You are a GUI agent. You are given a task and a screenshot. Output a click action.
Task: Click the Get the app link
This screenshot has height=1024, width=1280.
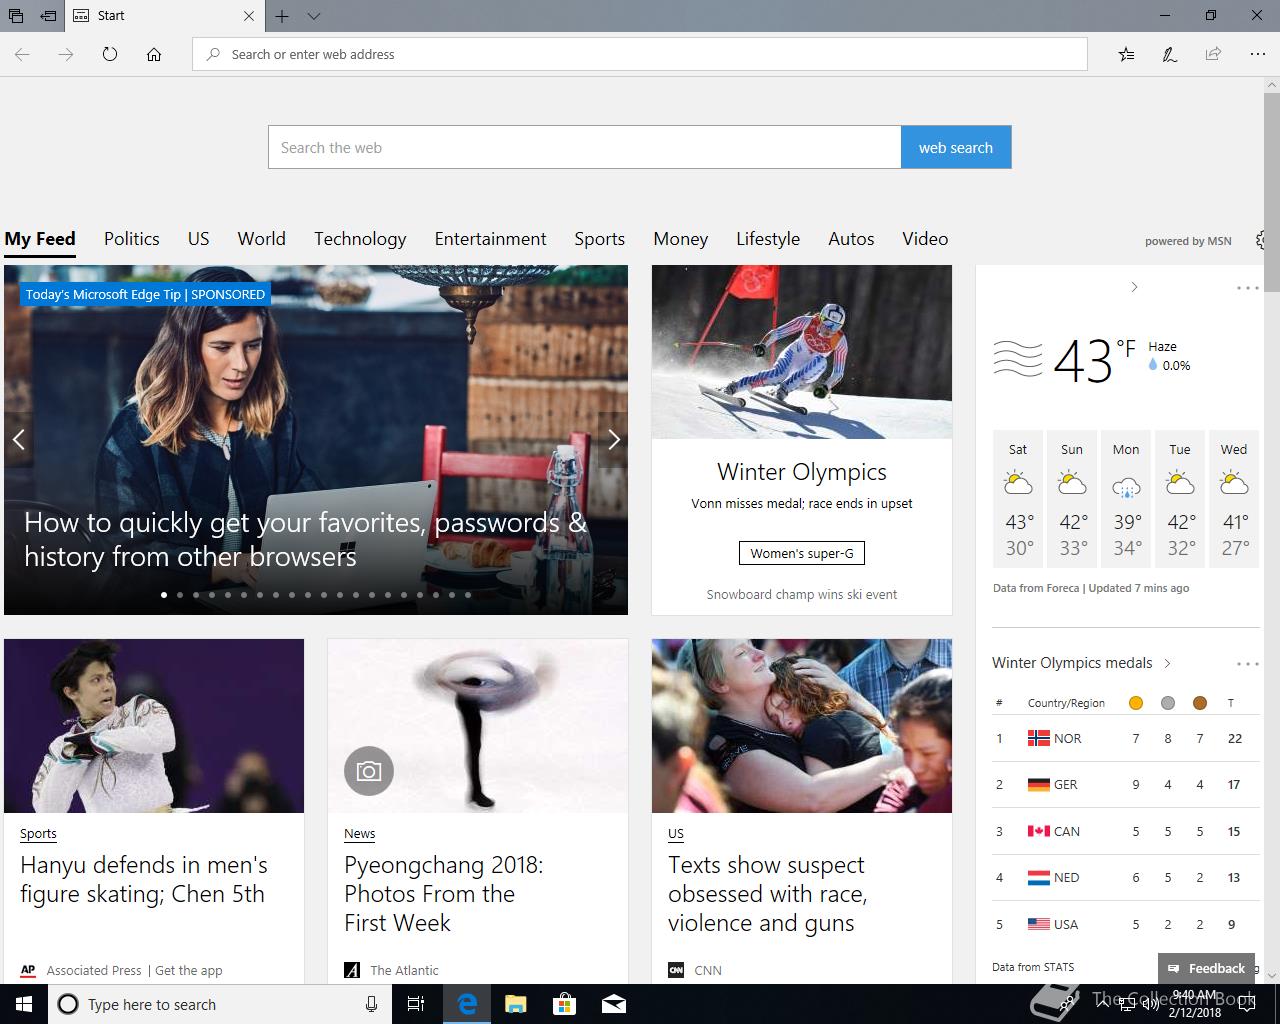[x=189, y=970]
